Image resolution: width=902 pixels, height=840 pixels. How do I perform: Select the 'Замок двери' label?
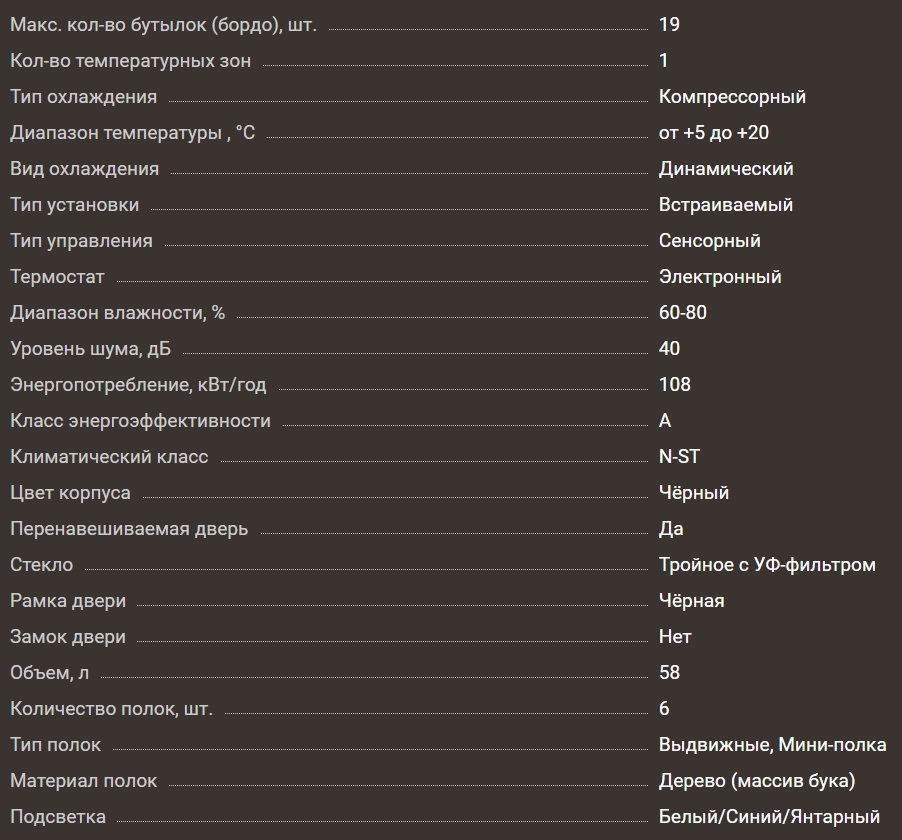(68, 637)
